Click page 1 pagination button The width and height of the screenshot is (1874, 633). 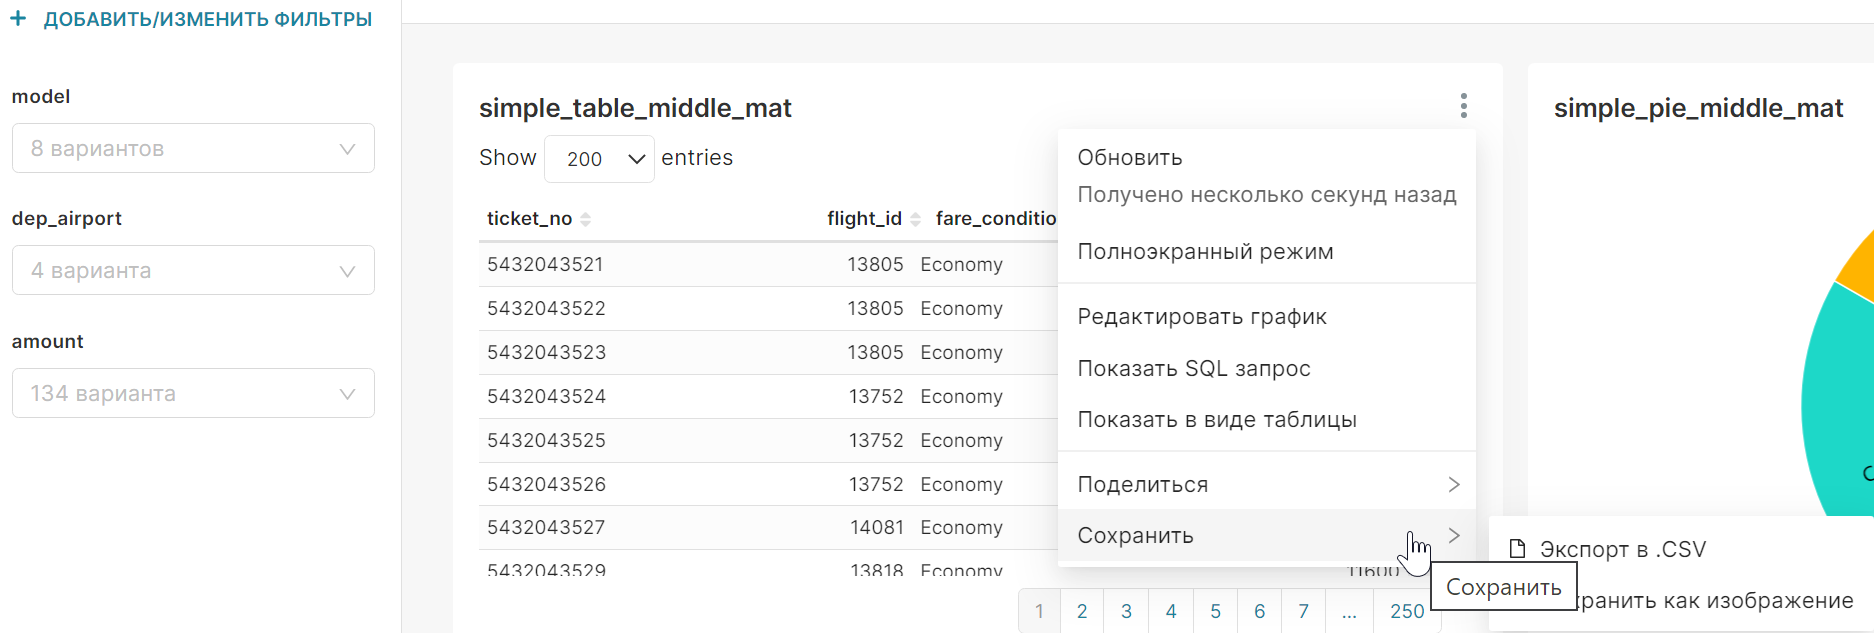[1040, 611]
